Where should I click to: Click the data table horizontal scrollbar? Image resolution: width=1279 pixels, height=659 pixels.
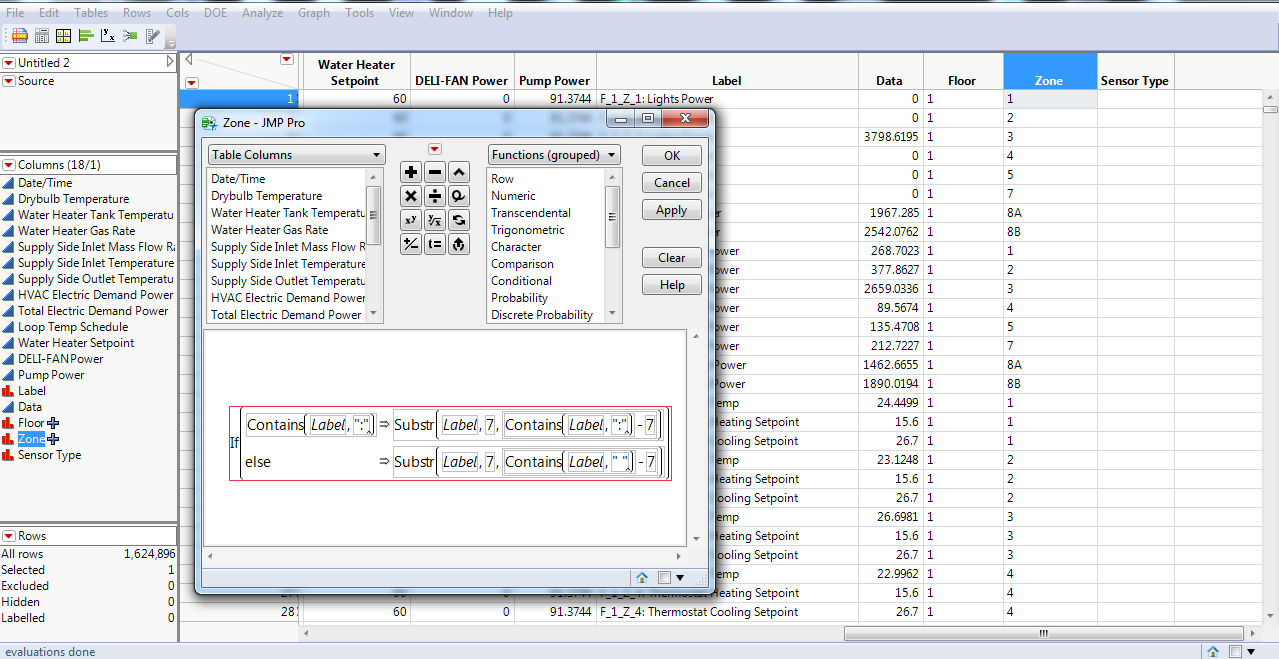click(1042, 633)
